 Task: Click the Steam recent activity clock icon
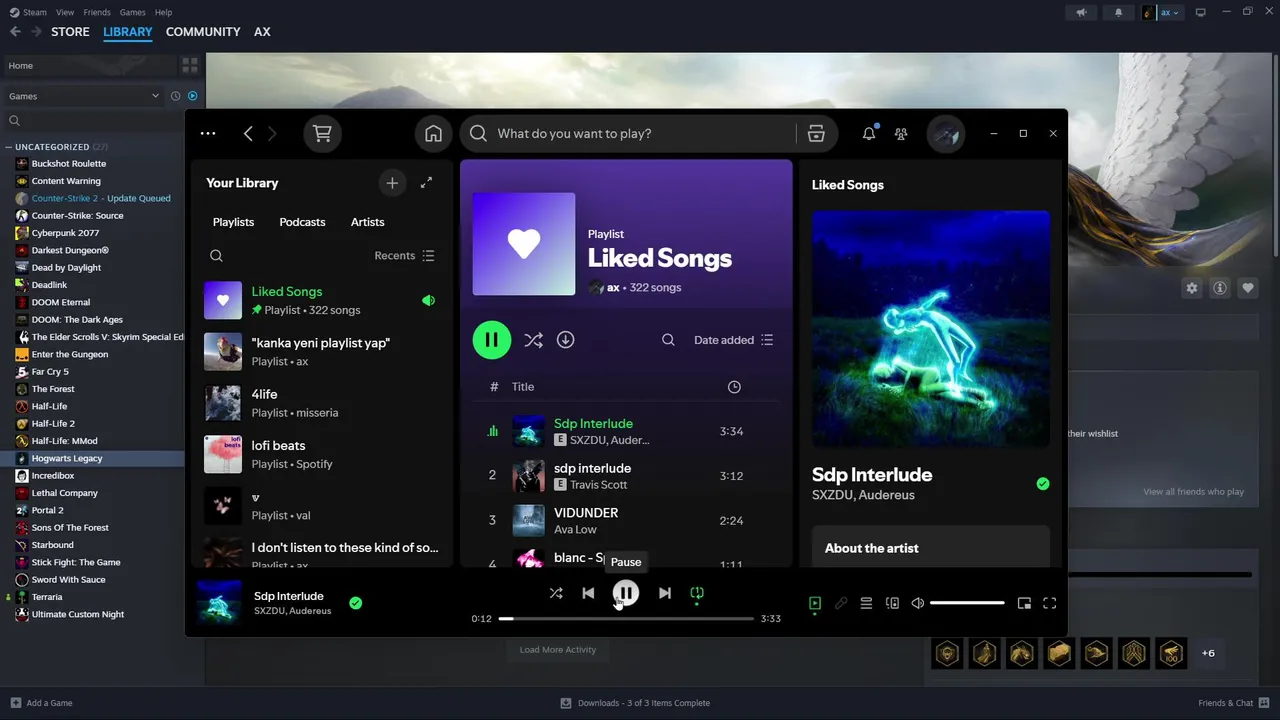coord(175,96)
